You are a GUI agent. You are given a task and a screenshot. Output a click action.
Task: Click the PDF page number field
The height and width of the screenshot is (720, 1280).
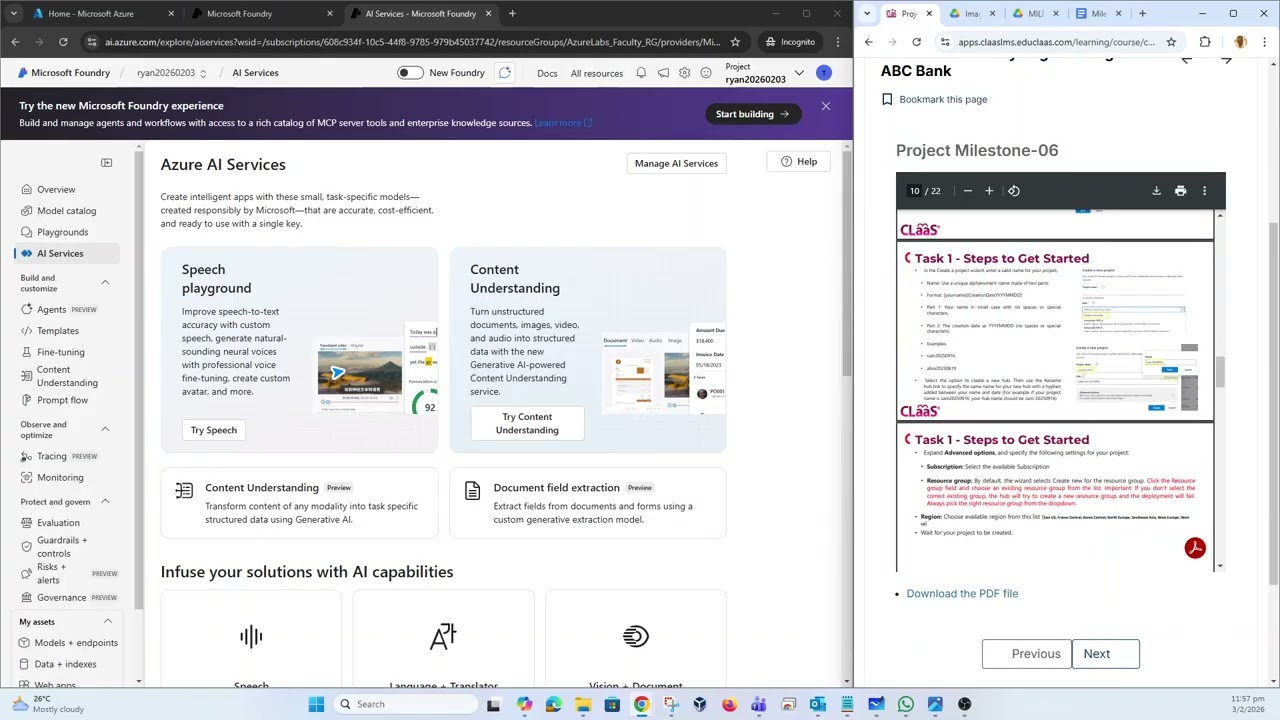(914, 191)
